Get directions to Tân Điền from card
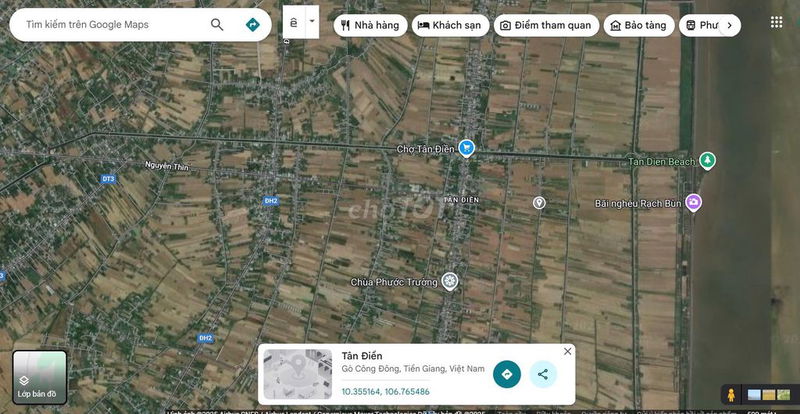This screenshot has height=414, width=800. pyautogui.click(x=507, y=374)
